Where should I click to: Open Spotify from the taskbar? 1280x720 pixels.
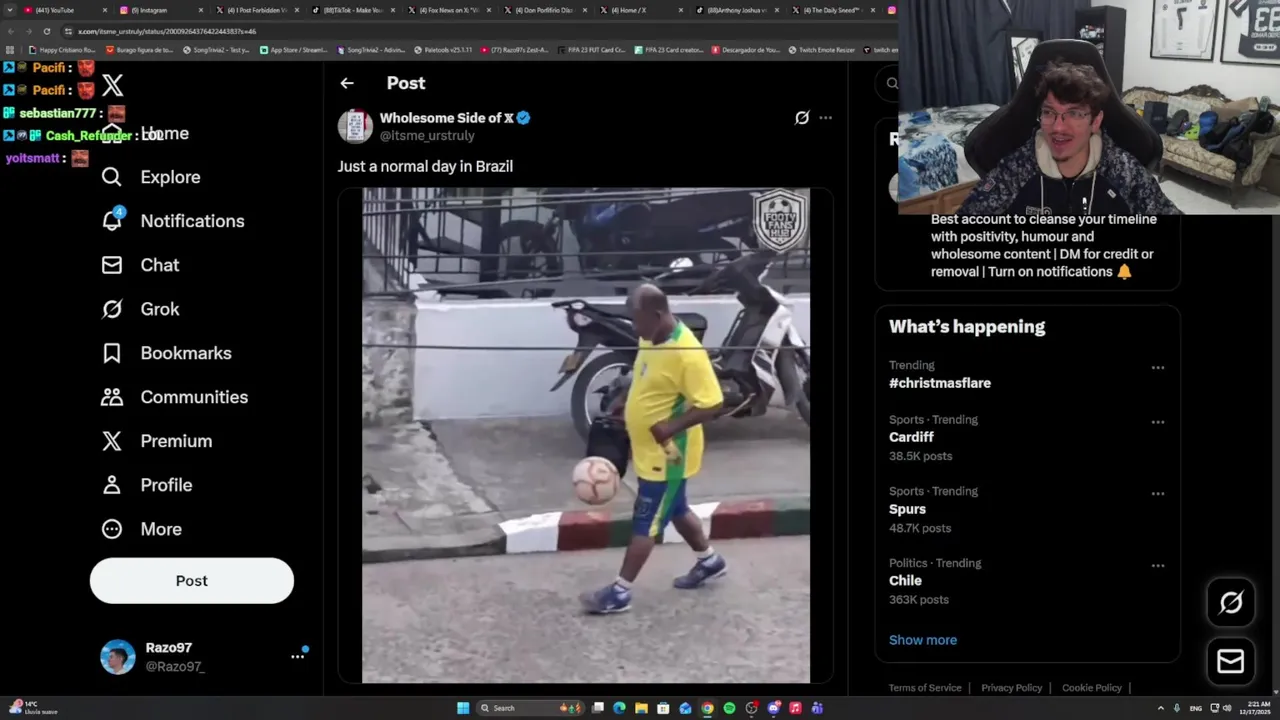point(729,708)
